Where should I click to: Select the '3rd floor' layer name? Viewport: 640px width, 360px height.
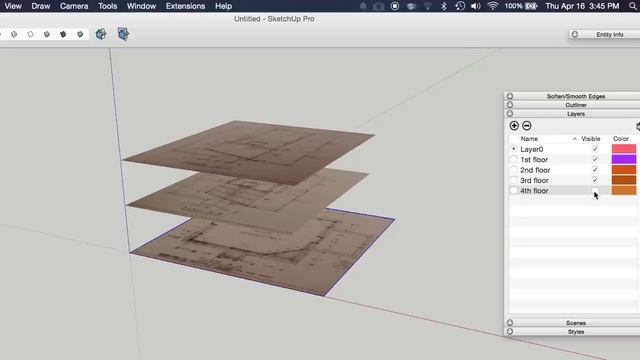pyautogui.click(x=534, y=180)
